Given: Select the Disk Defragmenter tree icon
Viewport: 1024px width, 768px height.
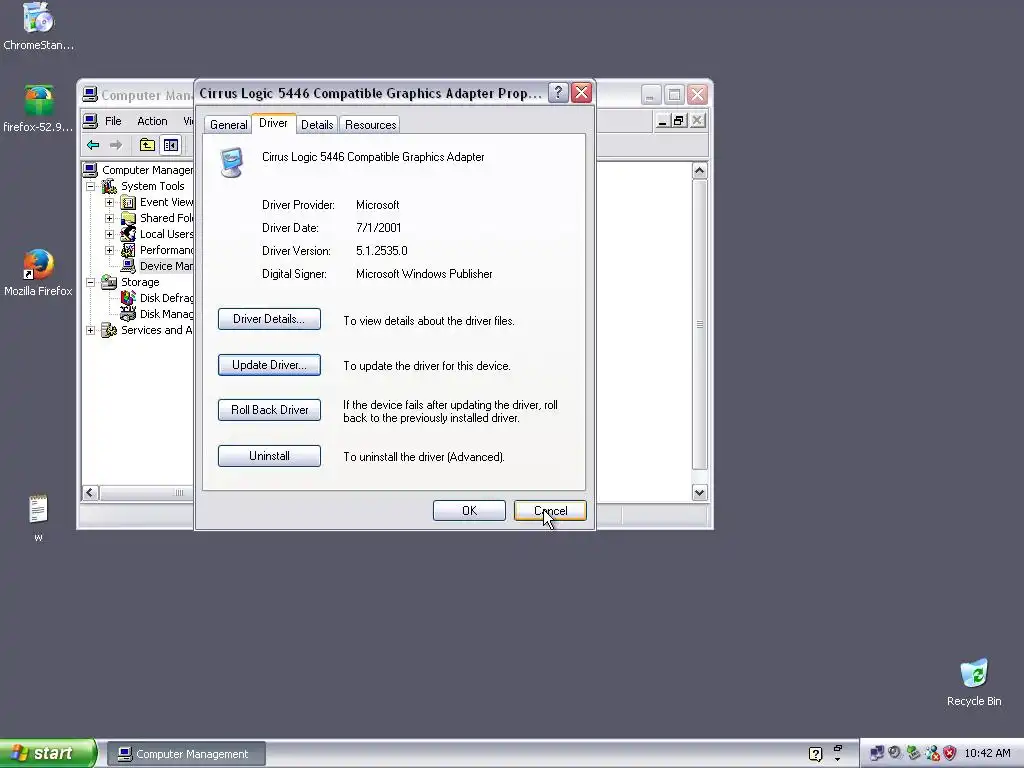Looking at the screenshot, I should pyautogui.click(x=128, y=298).
